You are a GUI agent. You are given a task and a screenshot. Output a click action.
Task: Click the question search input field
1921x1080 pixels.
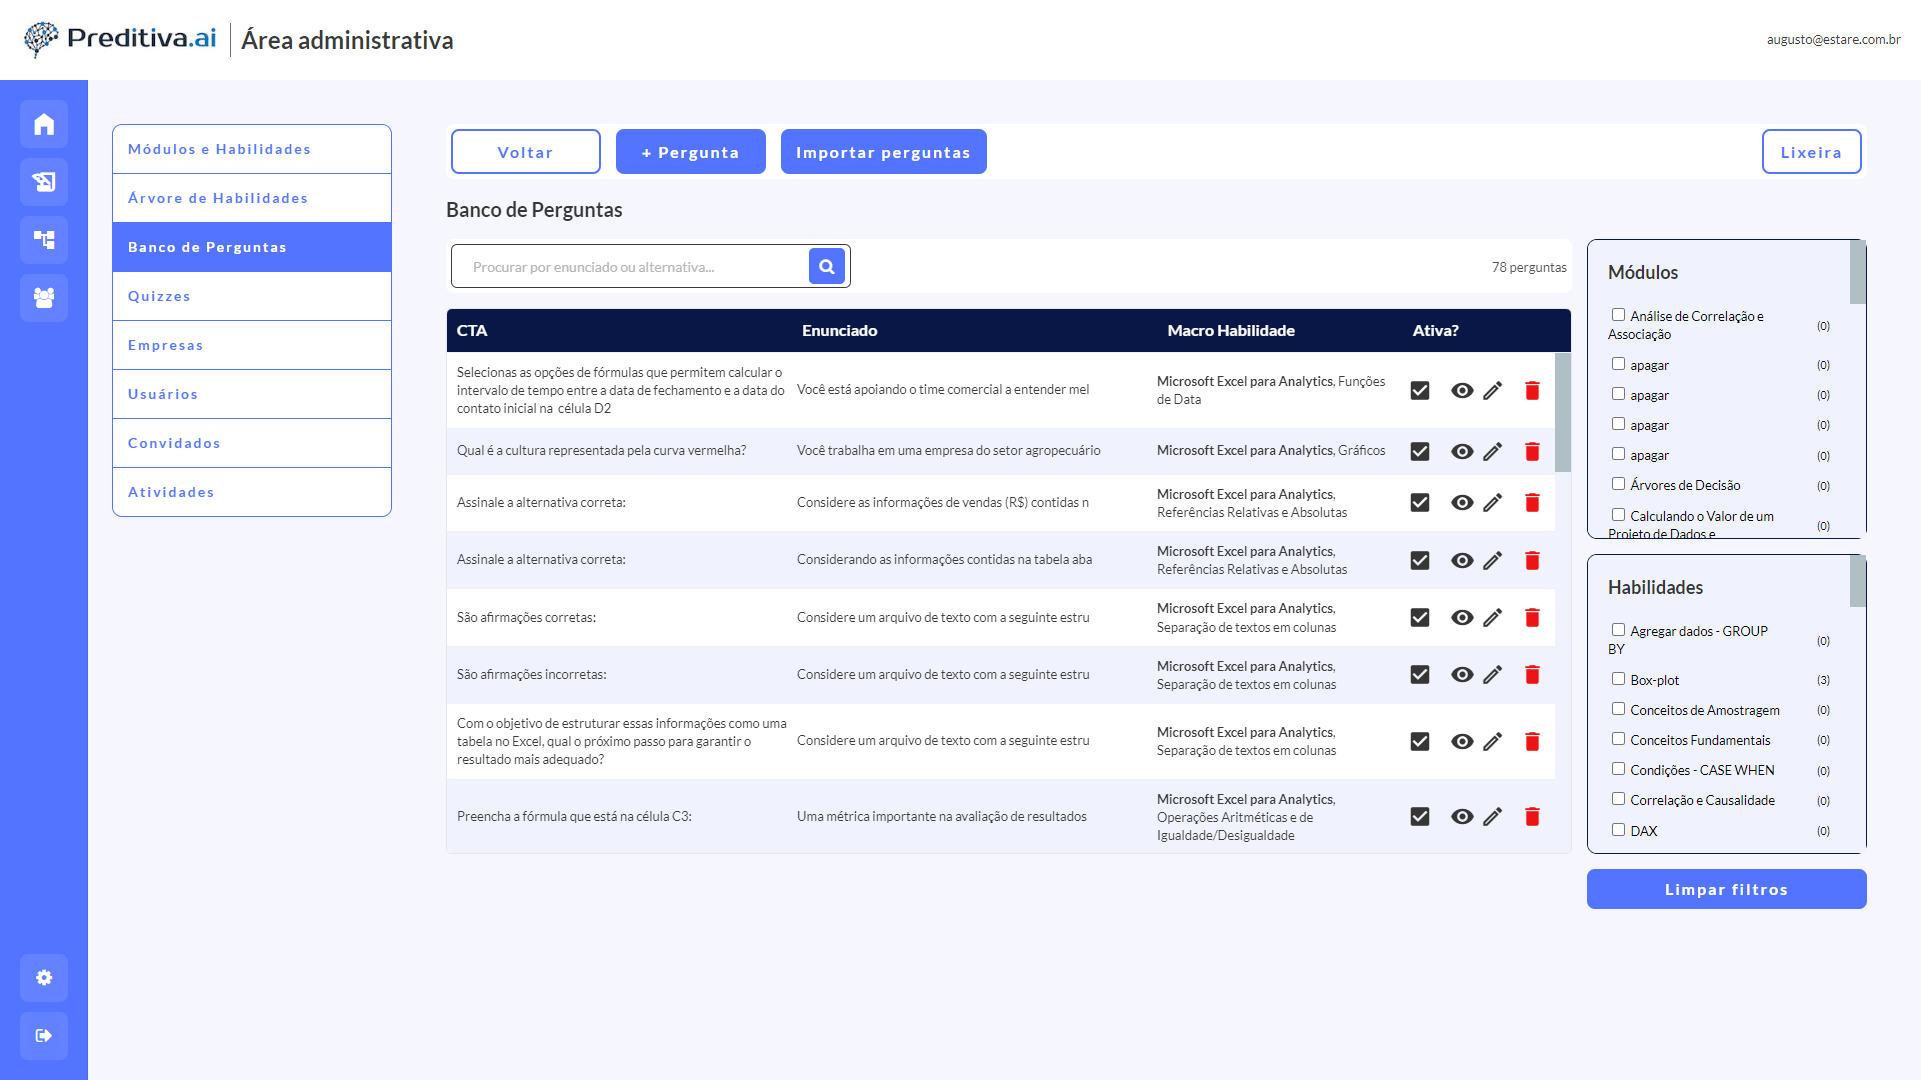coord(630,266)
